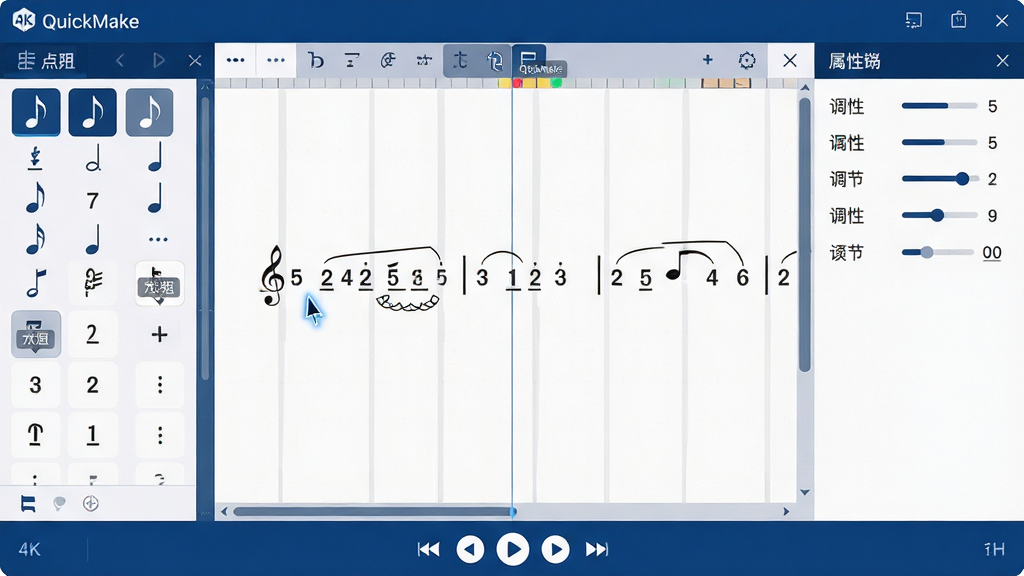Click the 调节 slider with value 2
This screenshot has width=1024, height=576.
click(940, 179)
